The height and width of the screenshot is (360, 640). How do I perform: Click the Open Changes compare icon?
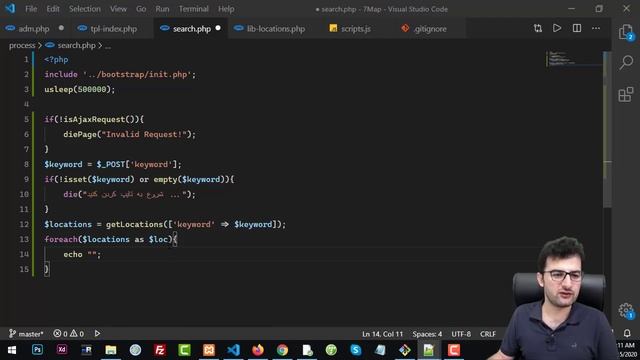click(x=538, y=28)
